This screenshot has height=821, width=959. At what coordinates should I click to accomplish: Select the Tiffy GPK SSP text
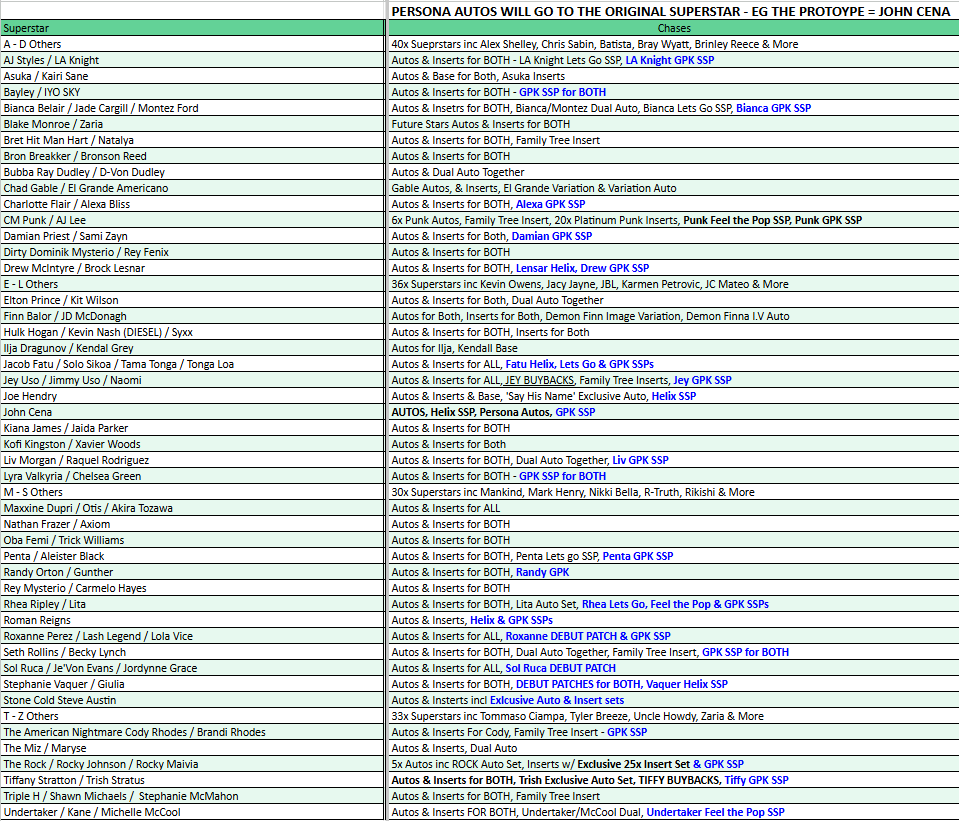(756, 780)
